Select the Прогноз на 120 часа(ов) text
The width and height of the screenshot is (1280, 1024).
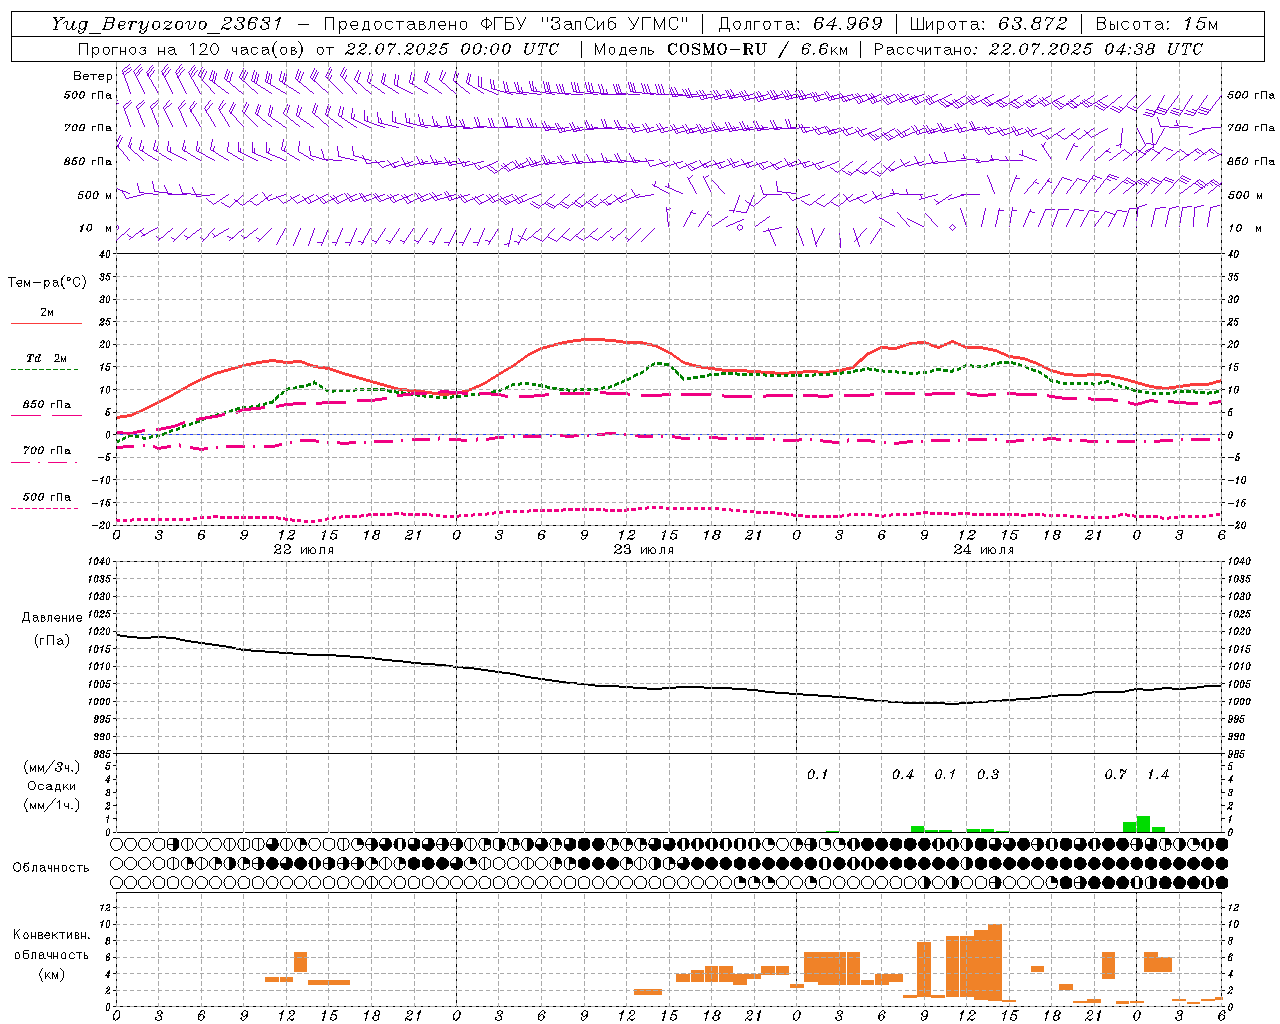192,49
